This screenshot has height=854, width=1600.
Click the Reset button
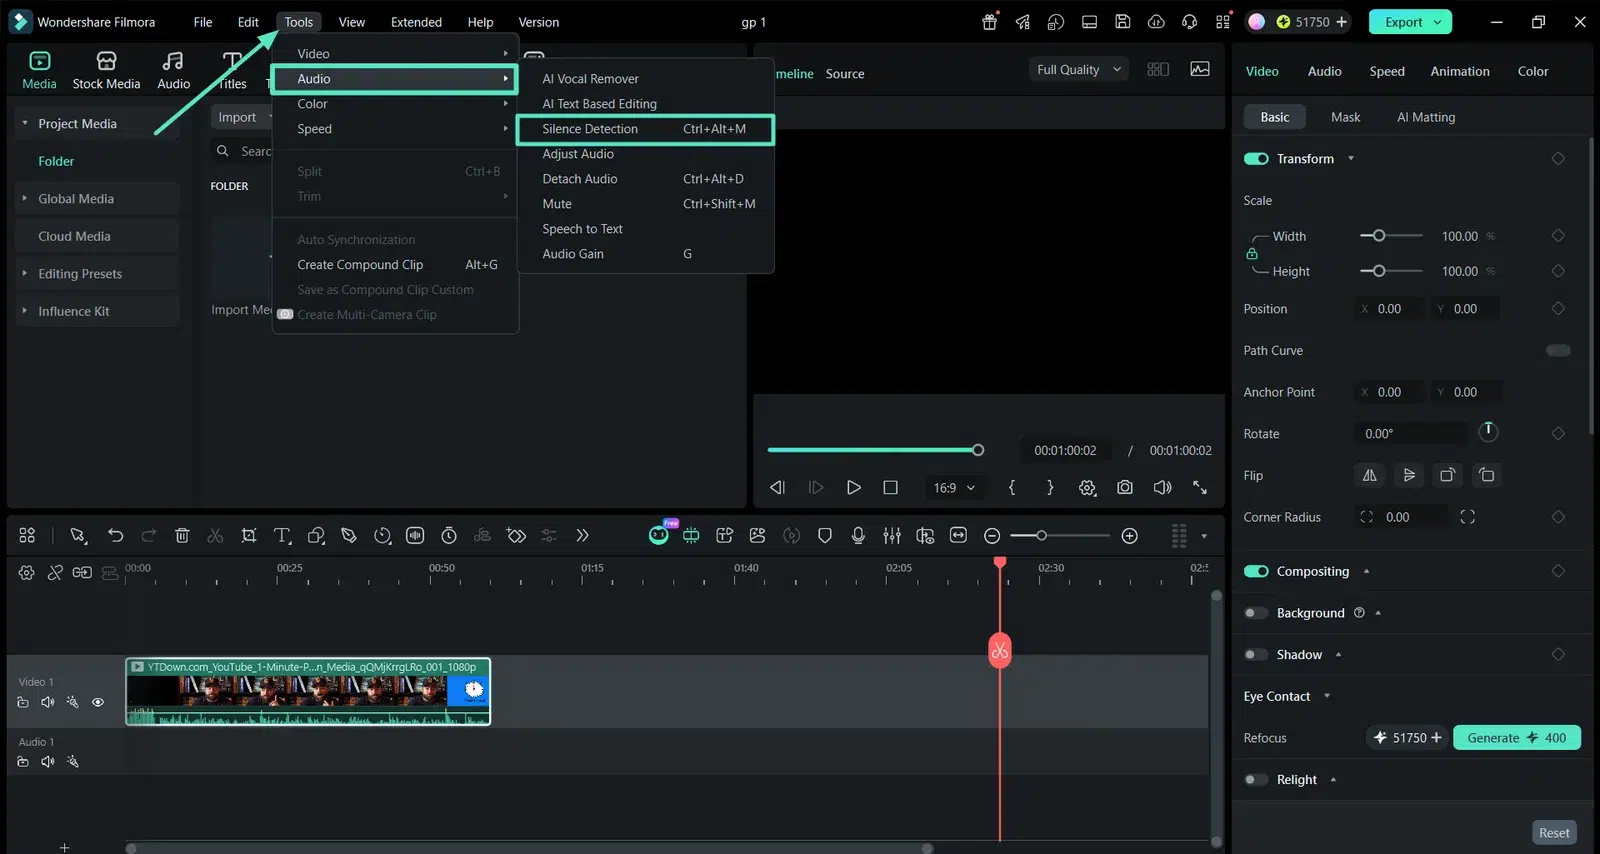1554,833
